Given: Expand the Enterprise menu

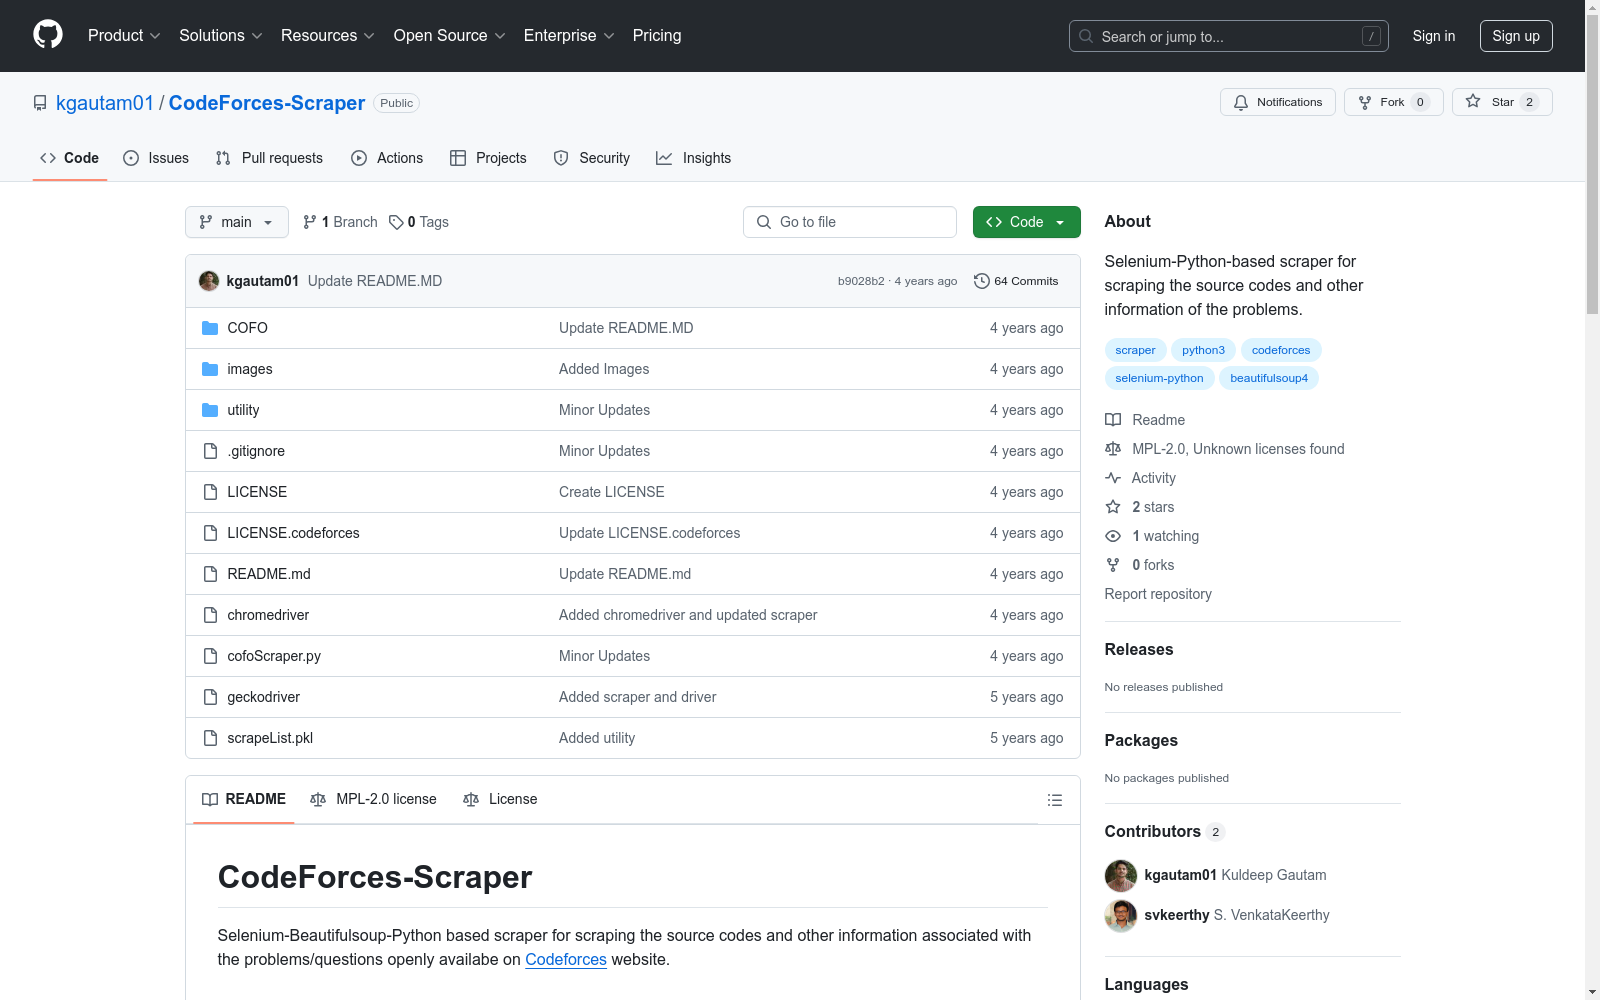Looking at the screenshot, I should click(x=569, y=36).
